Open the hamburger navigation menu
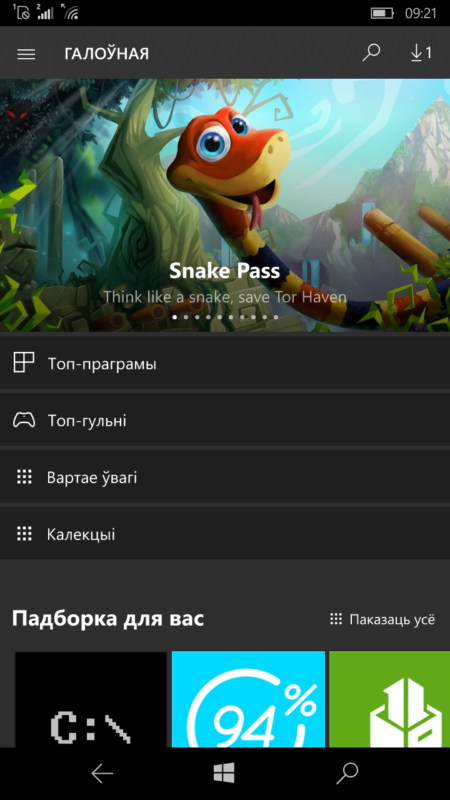 tap(26, 54)
